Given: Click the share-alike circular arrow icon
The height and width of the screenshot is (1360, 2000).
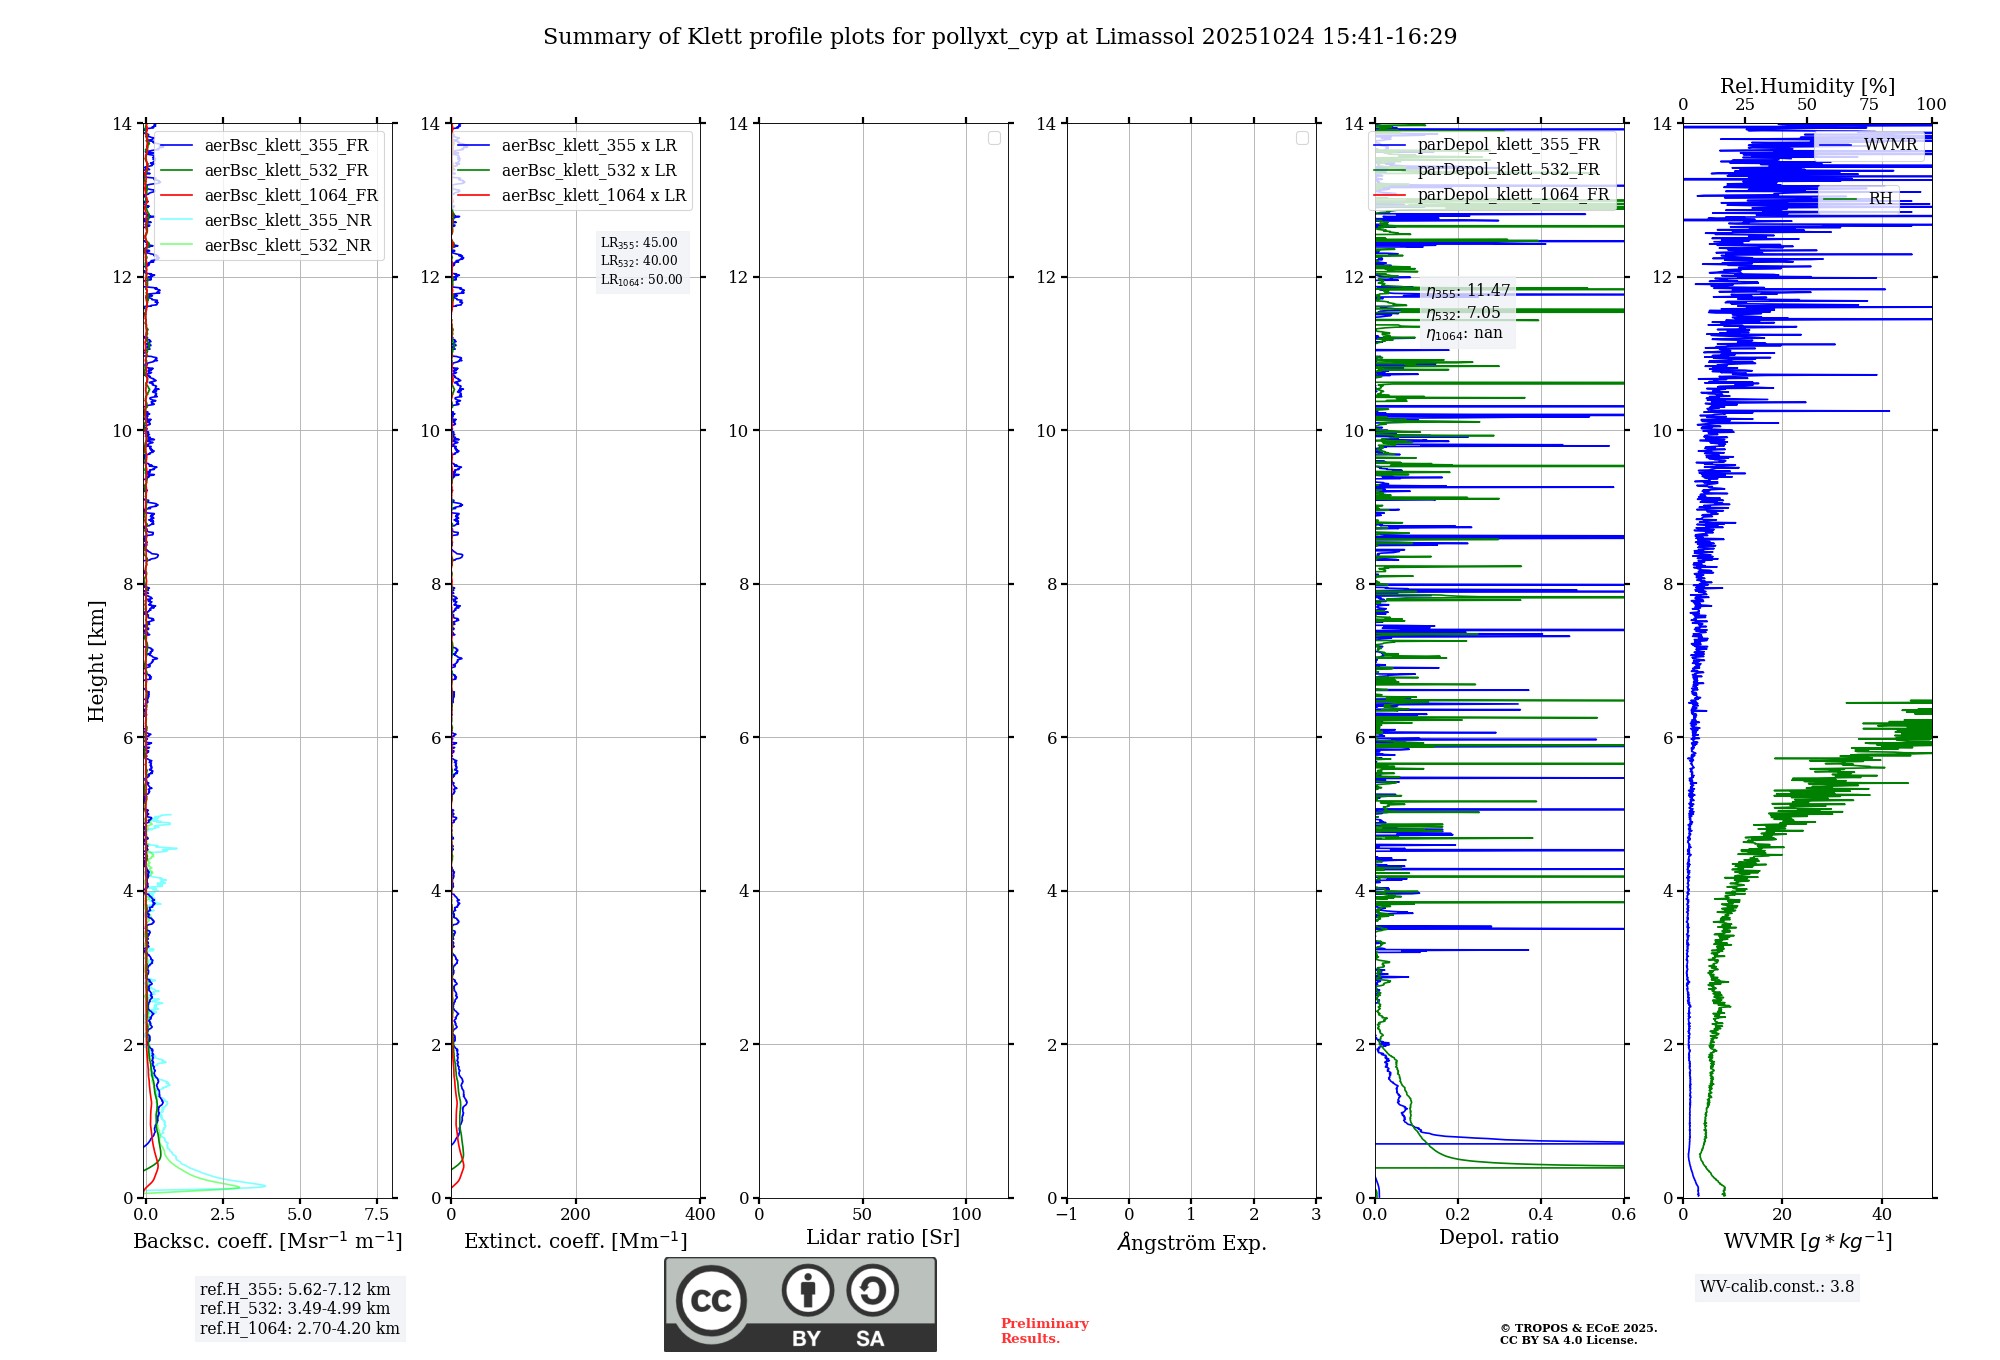Looking at the screenshot, I should [x=872, y=1290].
